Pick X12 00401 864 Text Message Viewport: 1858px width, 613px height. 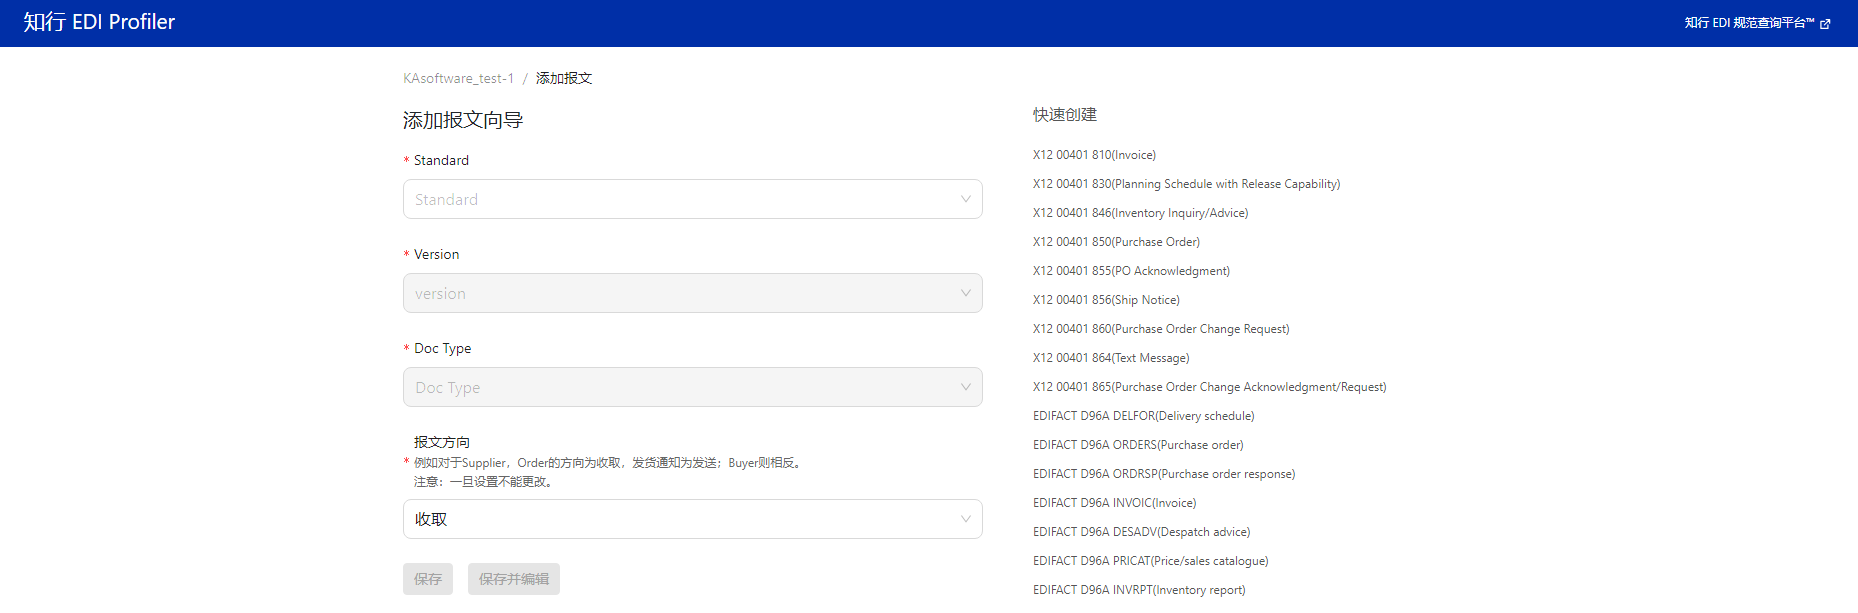pyautogui.click(x=1111, y=358)
